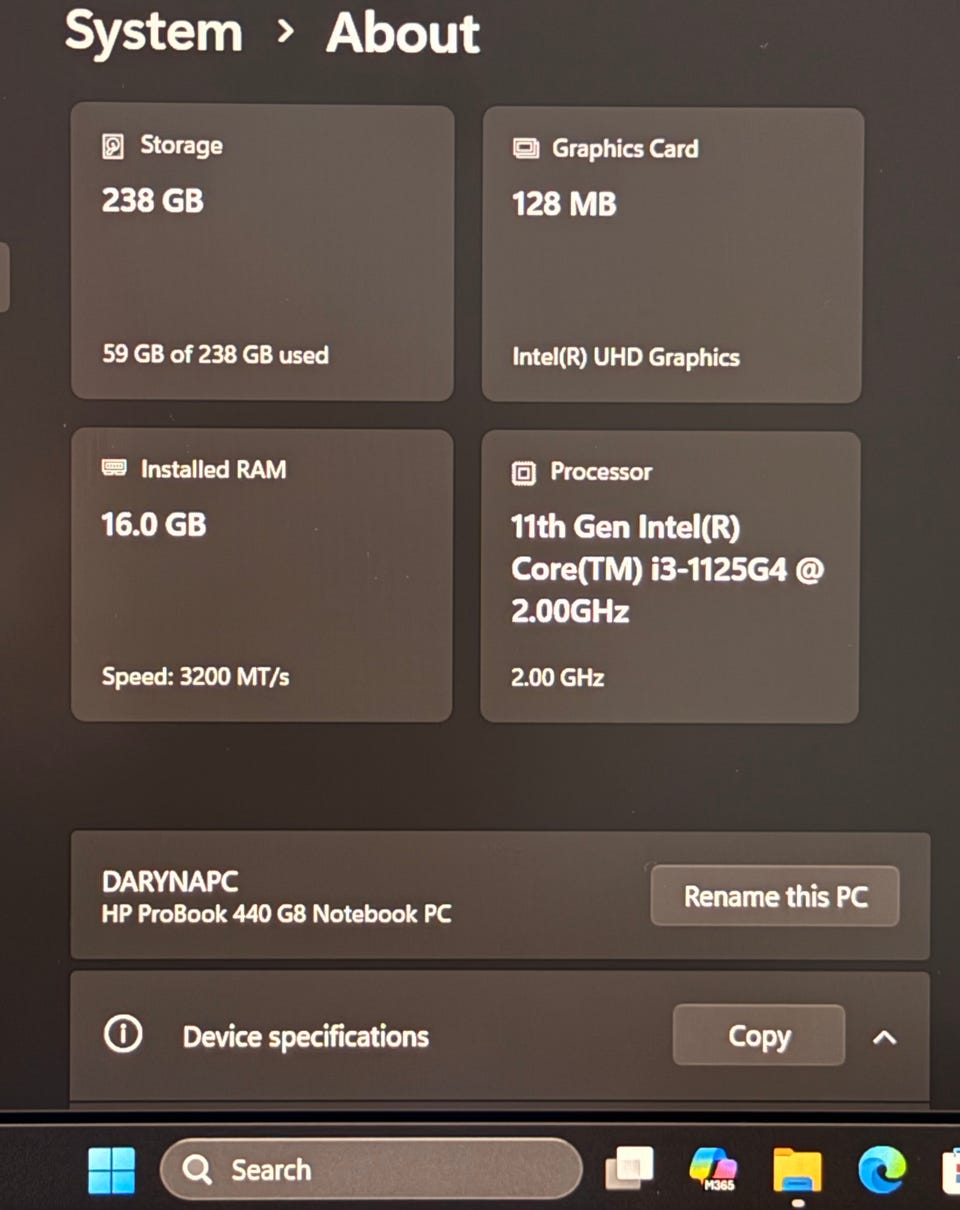Click the 128 MB graphics memory value
Image resolution: width=960 pixels, height=1210 pixels.
[x=564, y=205]
